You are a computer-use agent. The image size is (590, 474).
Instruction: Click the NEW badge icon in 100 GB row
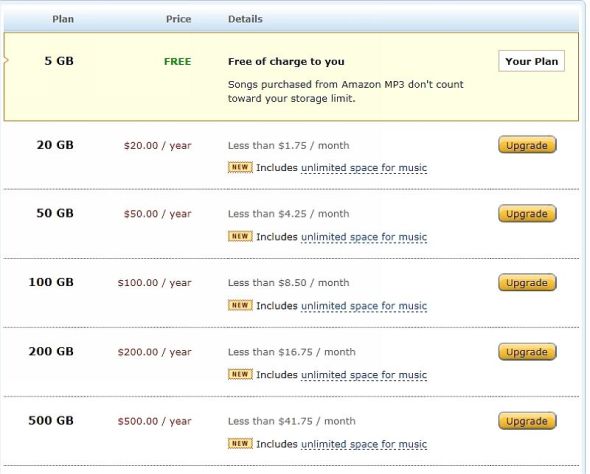[x=240, y=305]
